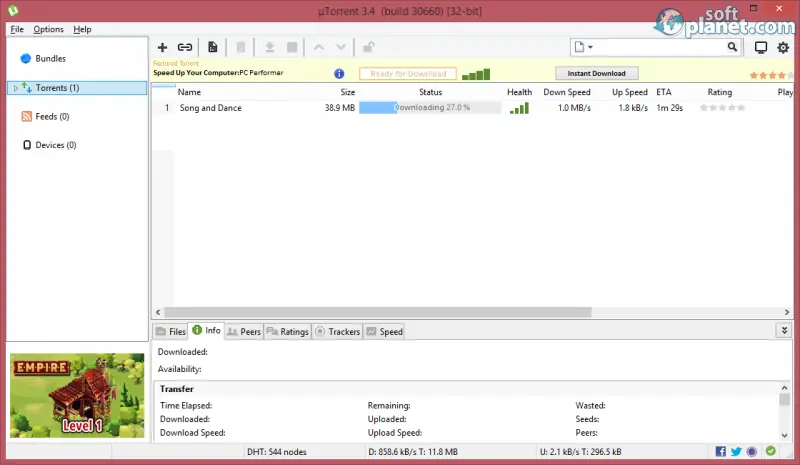Click the Stop torrent square icon

point(292,47)
